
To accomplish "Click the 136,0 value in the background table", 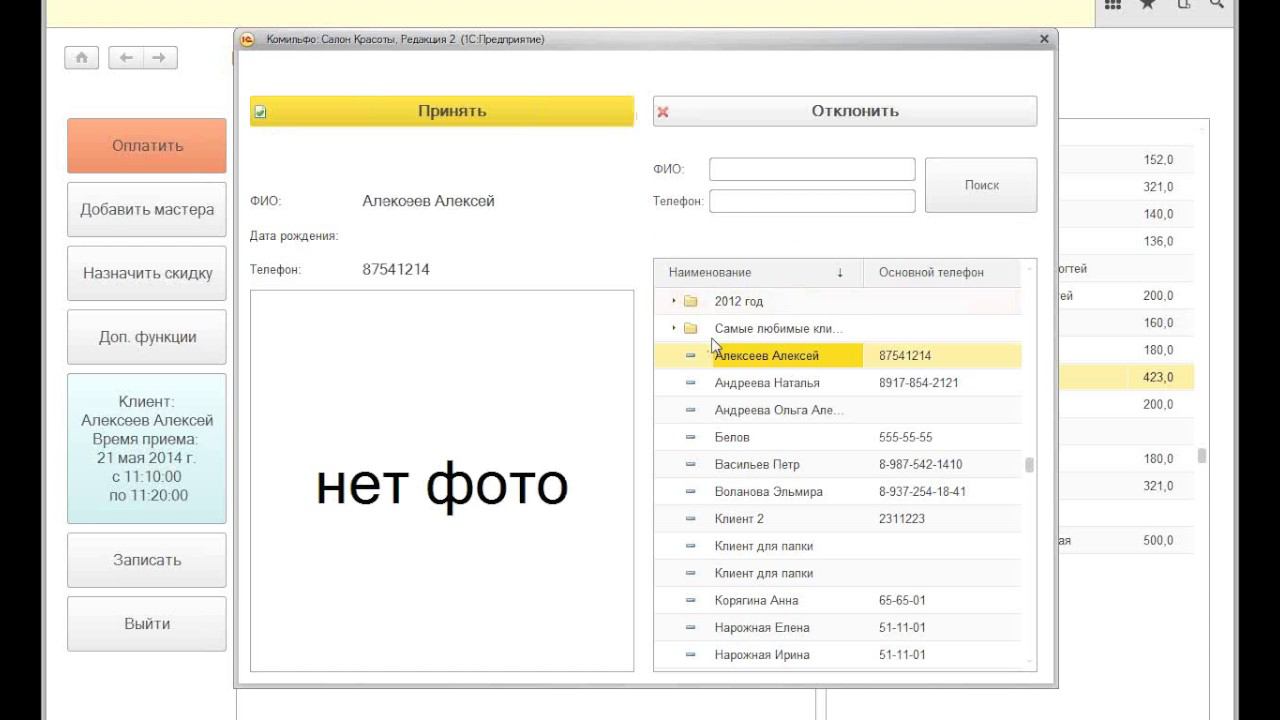I will pos(1158,241).
